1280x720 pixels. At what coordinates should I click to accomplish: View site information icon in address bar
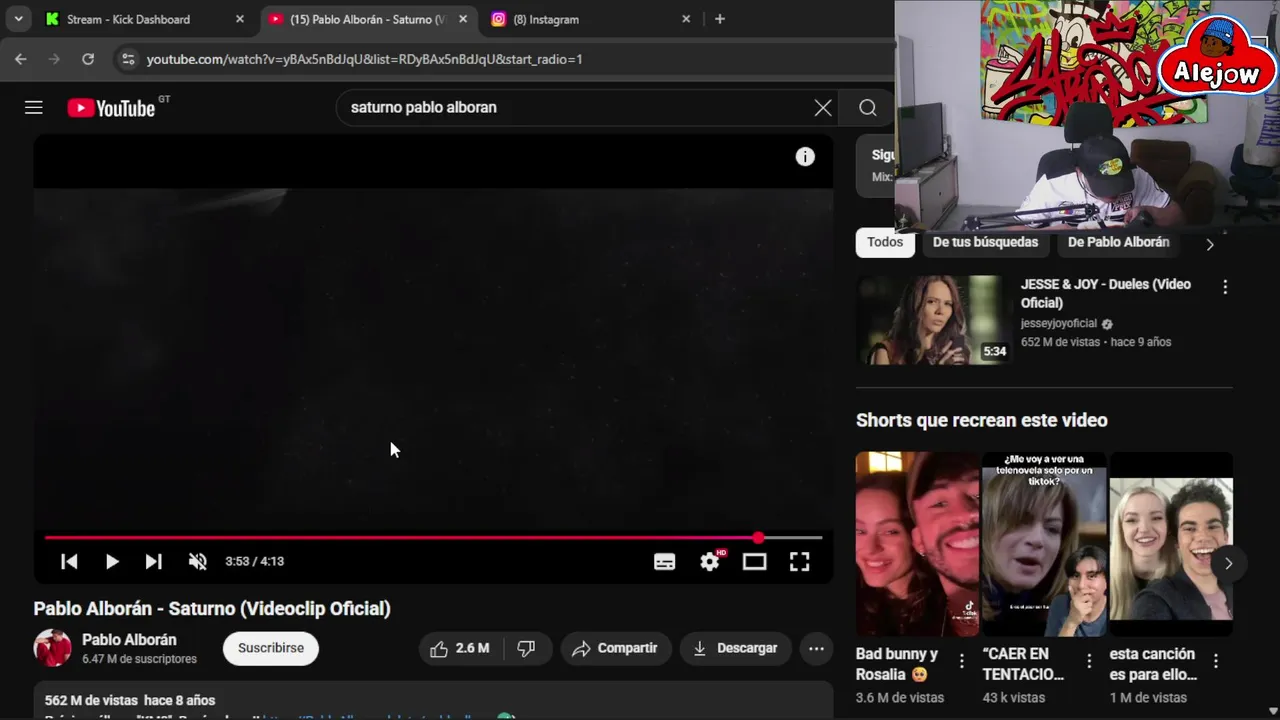coord(128,59)
